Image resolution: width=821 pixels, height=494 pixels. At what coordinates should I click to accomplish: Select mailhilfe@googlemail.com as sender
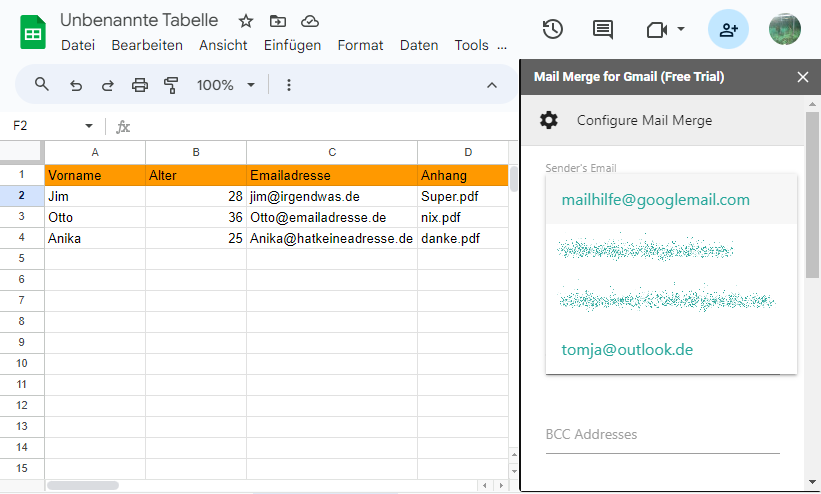click(x=671, y=200)
